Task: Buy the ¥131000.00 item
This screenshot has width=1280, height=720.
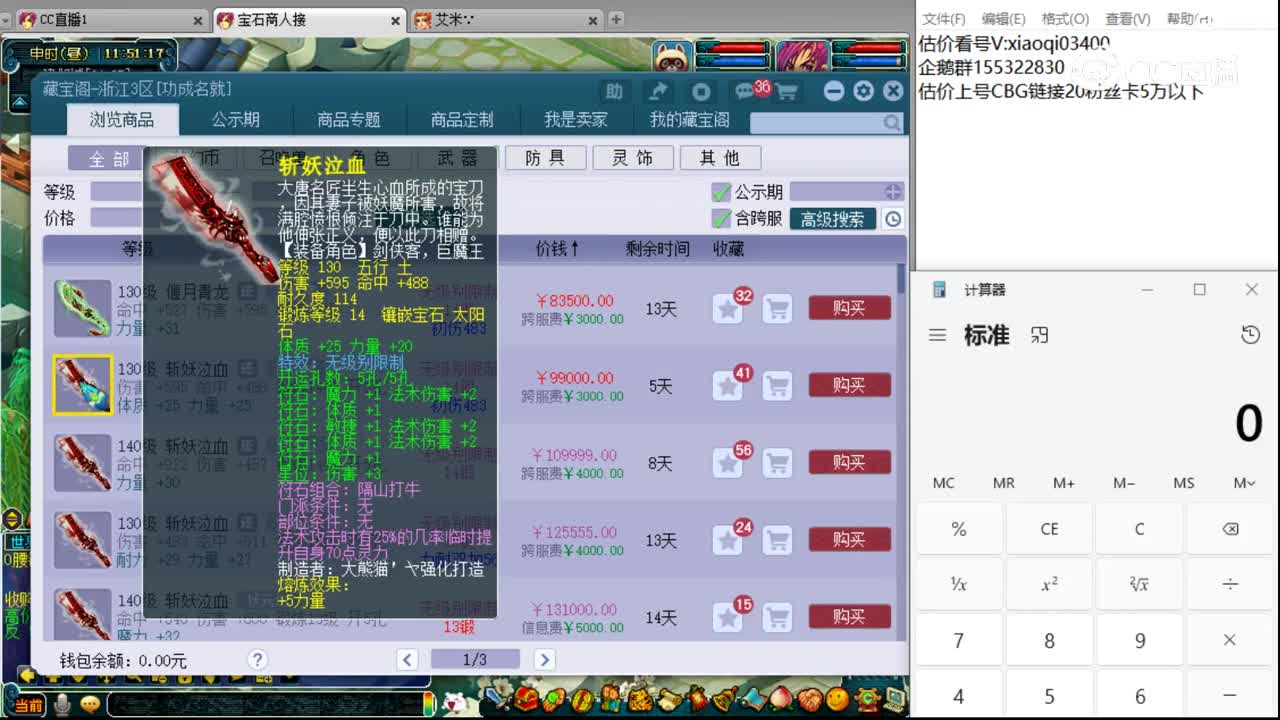Action: point(849,616)
